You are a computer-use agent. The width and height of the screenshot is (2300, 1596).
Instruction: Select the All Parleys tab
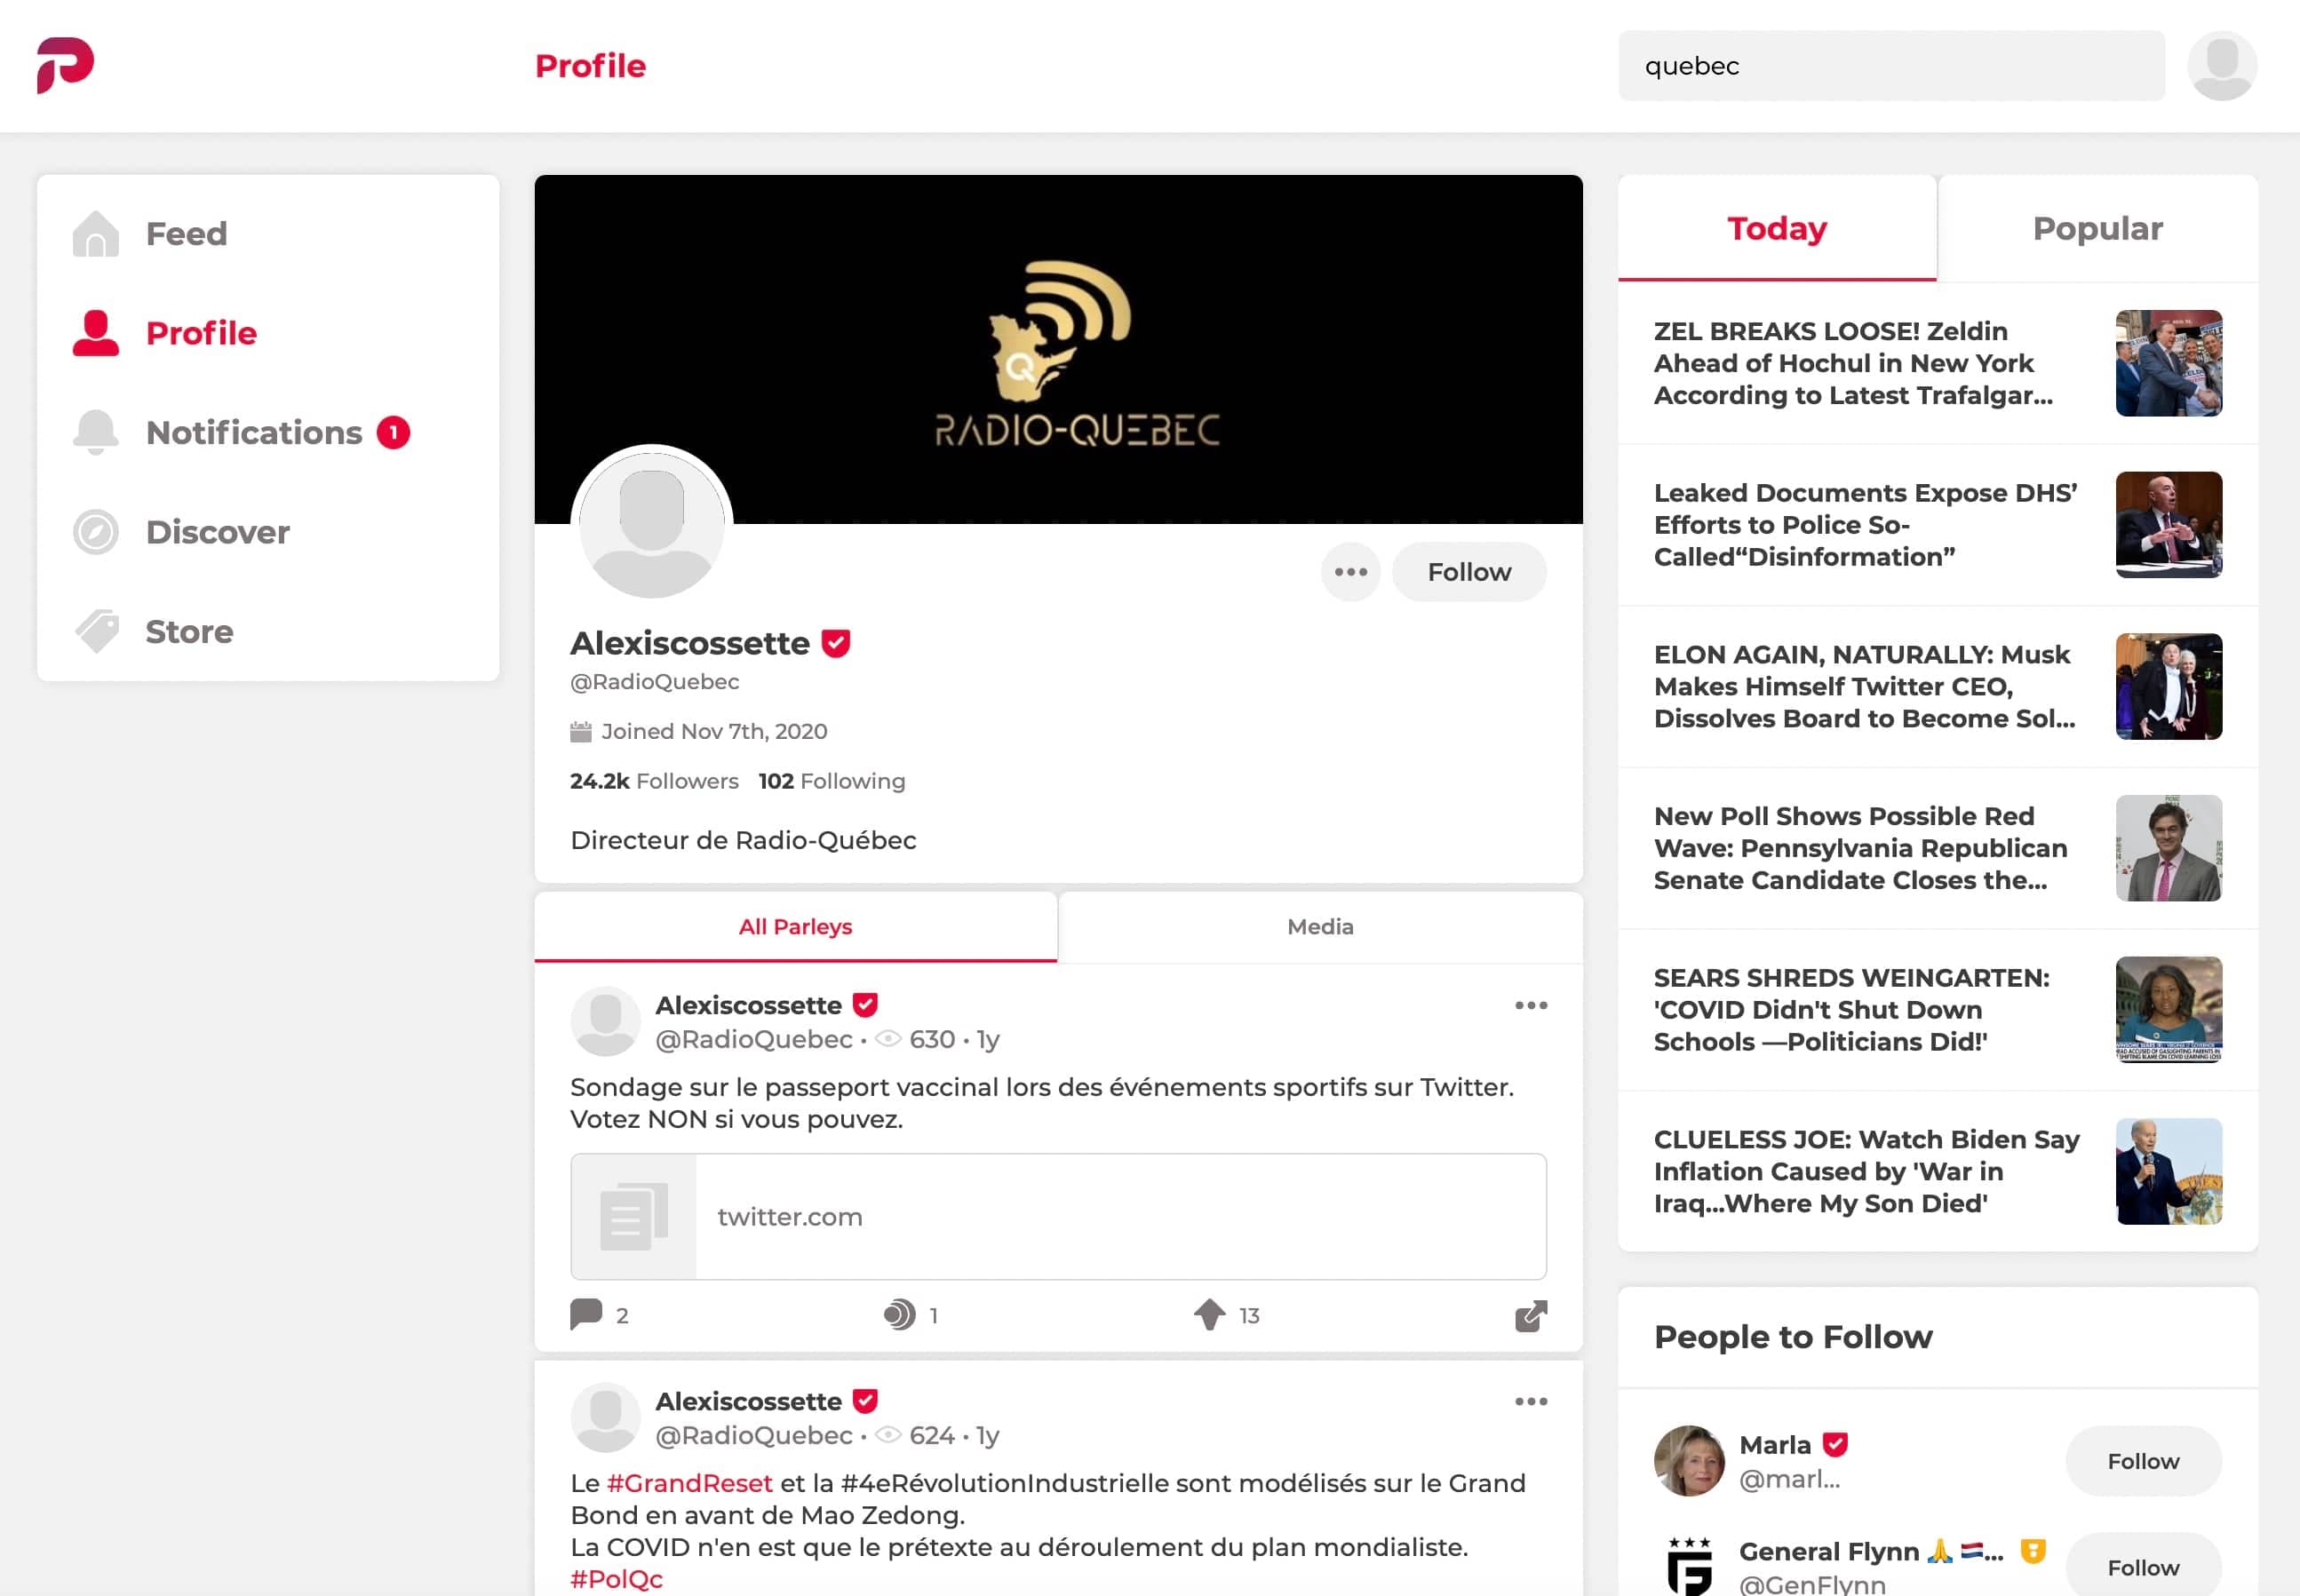click(x=795, y=926)
